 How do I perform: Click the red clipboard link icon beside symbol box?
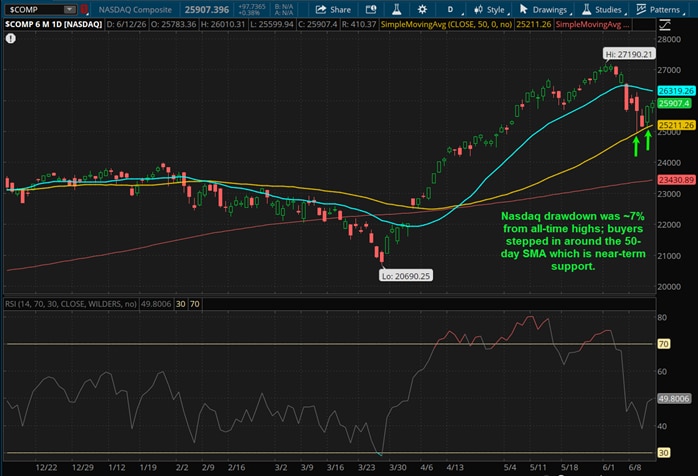pyautogui.click(x=84, y=9)
